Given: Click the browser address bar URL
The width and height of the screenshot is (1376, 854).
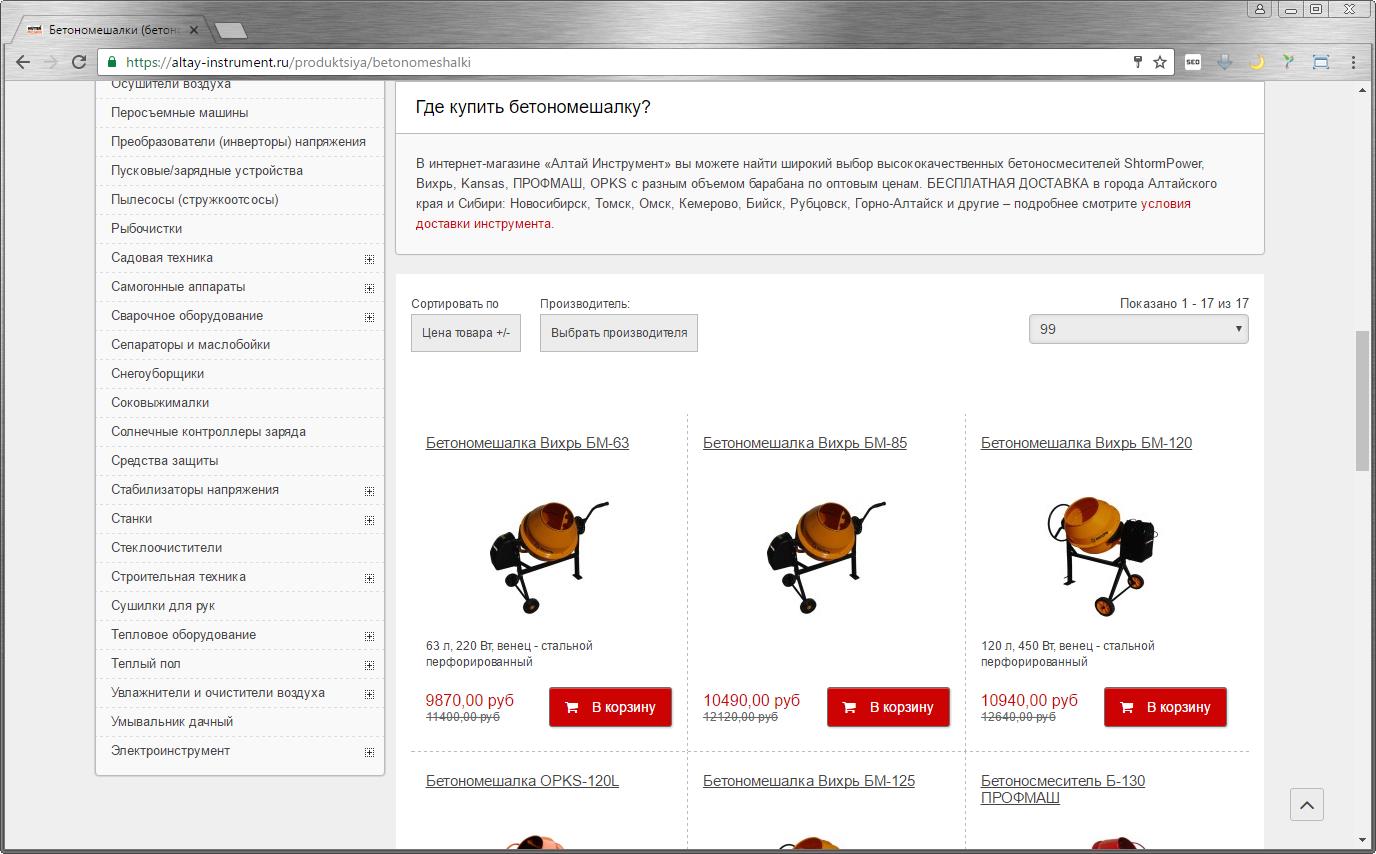Looking at the screenshot, I should (x=298, y=62).
